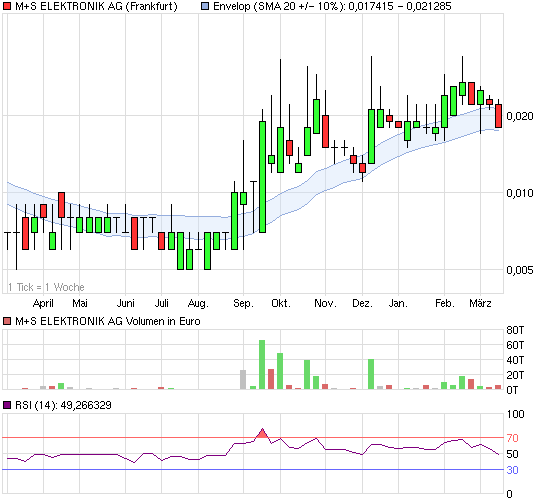Click the red RSI 70 level label
This screenshot has width=545, height=502.
coord(513,438)
